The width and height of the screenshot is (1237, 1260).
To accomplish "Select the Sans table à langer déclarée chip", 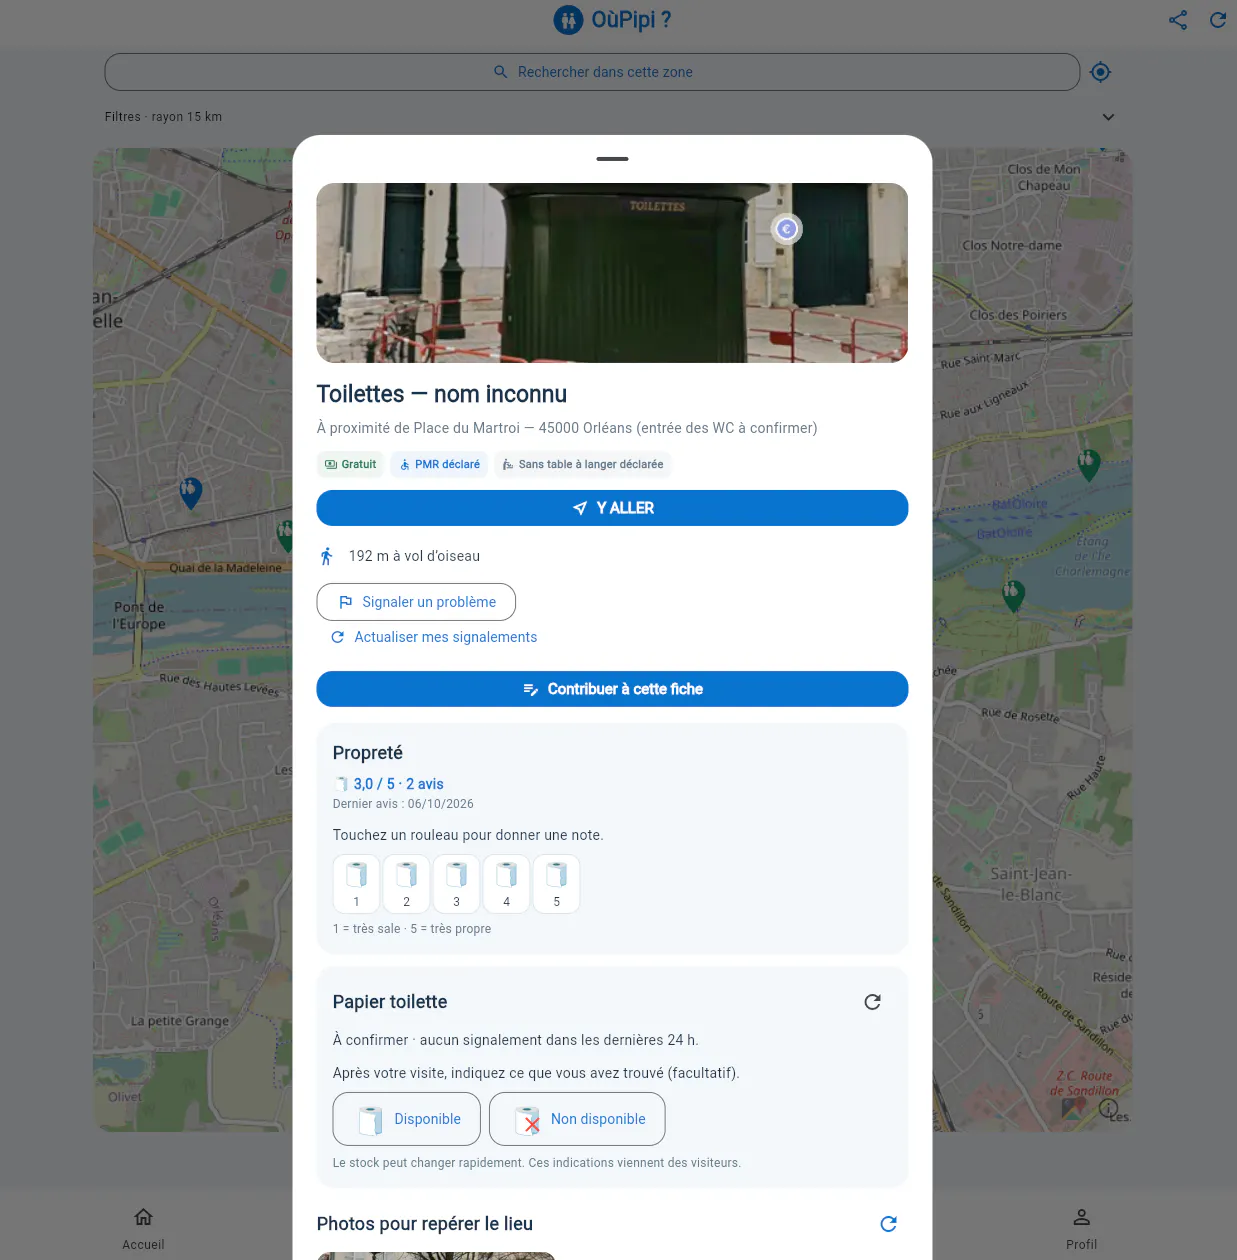I will pyautogui.click(x=582, y=464).
